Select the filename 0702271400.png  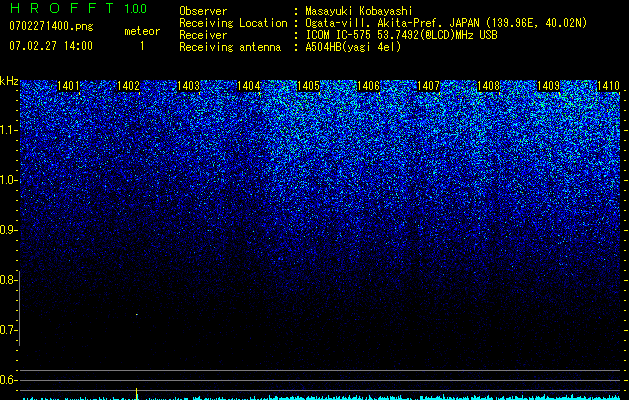(x=51, y=26)
